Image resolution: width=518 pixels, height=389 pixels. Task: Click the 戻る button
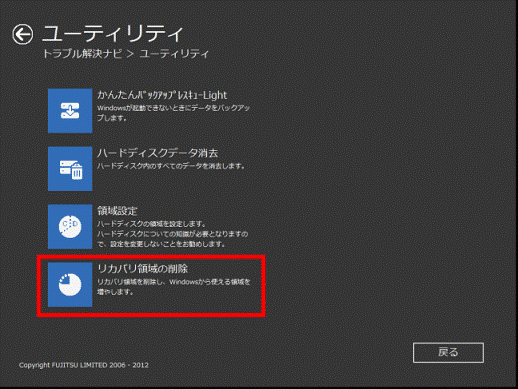point(448,352)
